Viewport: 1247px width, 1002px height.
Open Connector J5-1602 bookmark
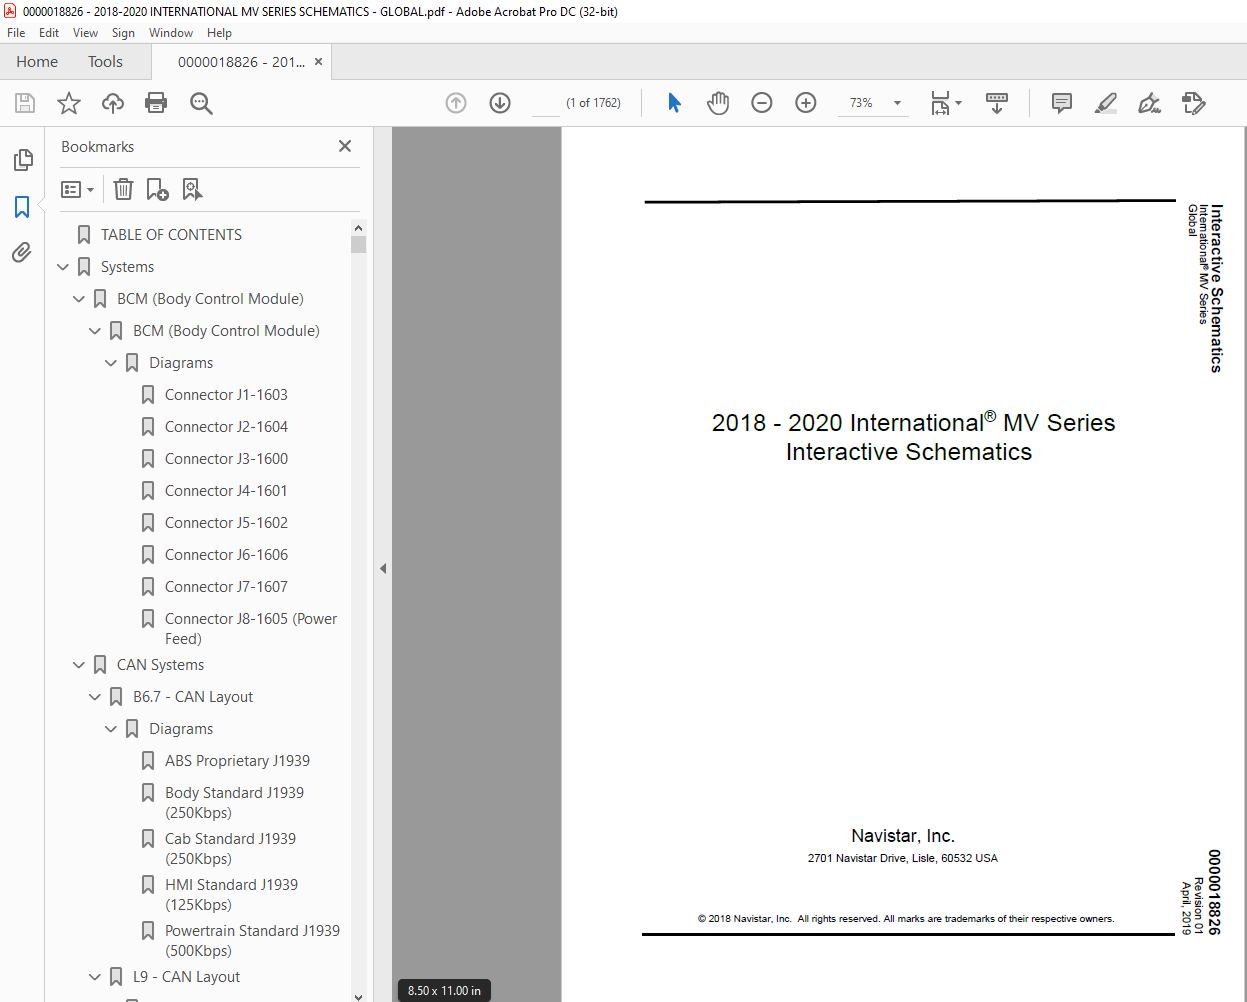226,523
